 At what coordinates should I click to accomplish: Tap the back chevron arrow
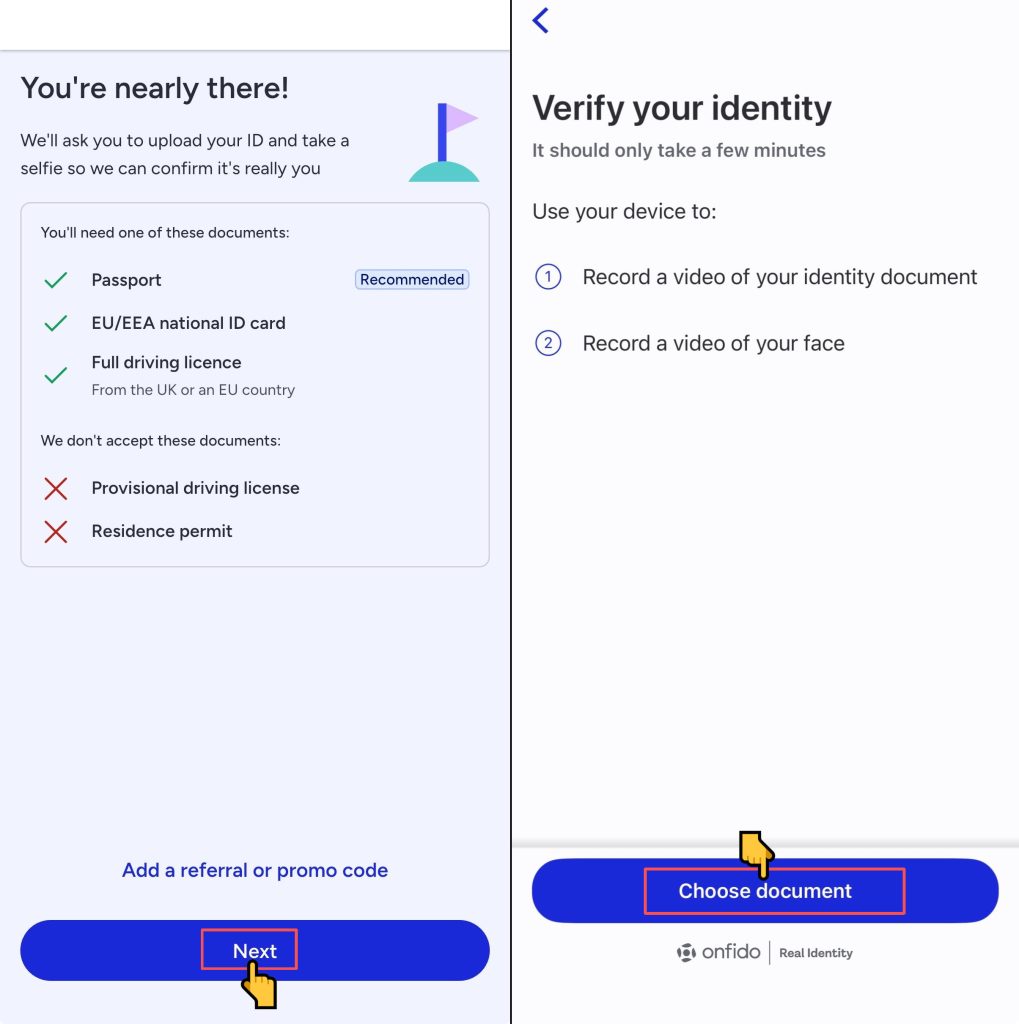click(541, 20)
